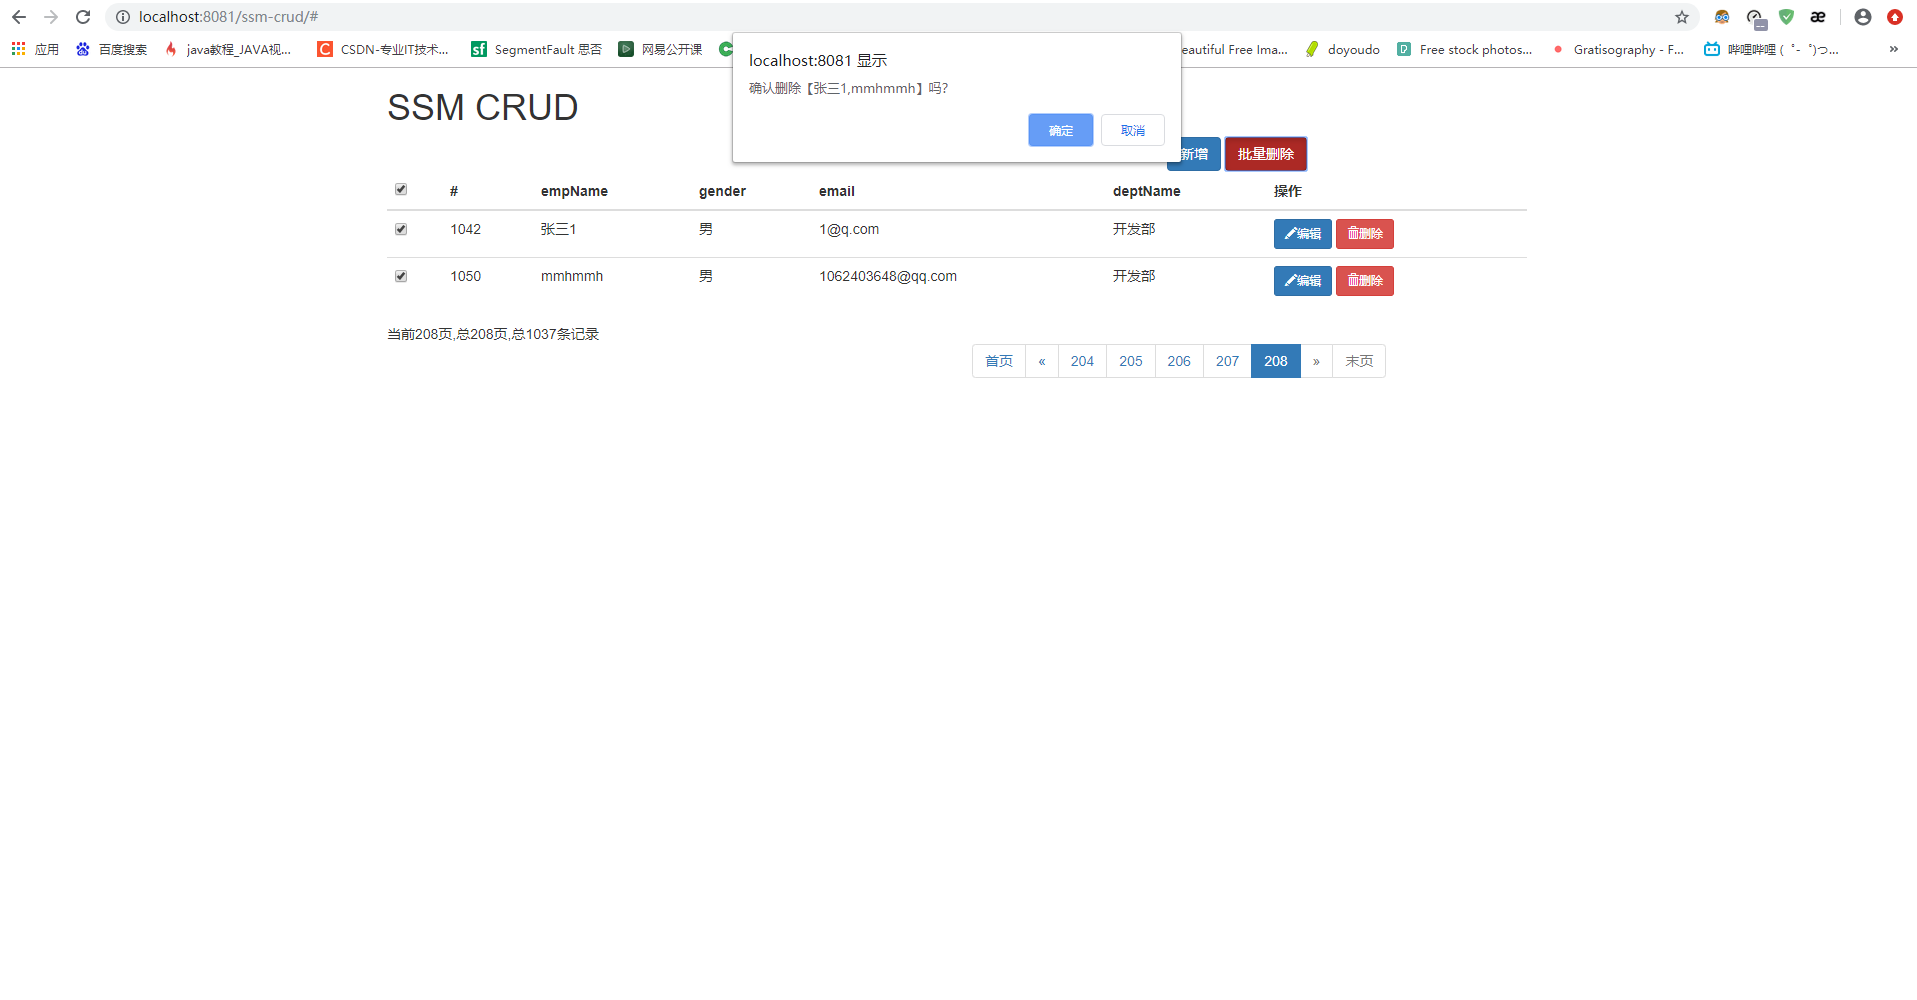
Task: Click the 批量删除 batch delete button
Action: [x=1265, y=154]
